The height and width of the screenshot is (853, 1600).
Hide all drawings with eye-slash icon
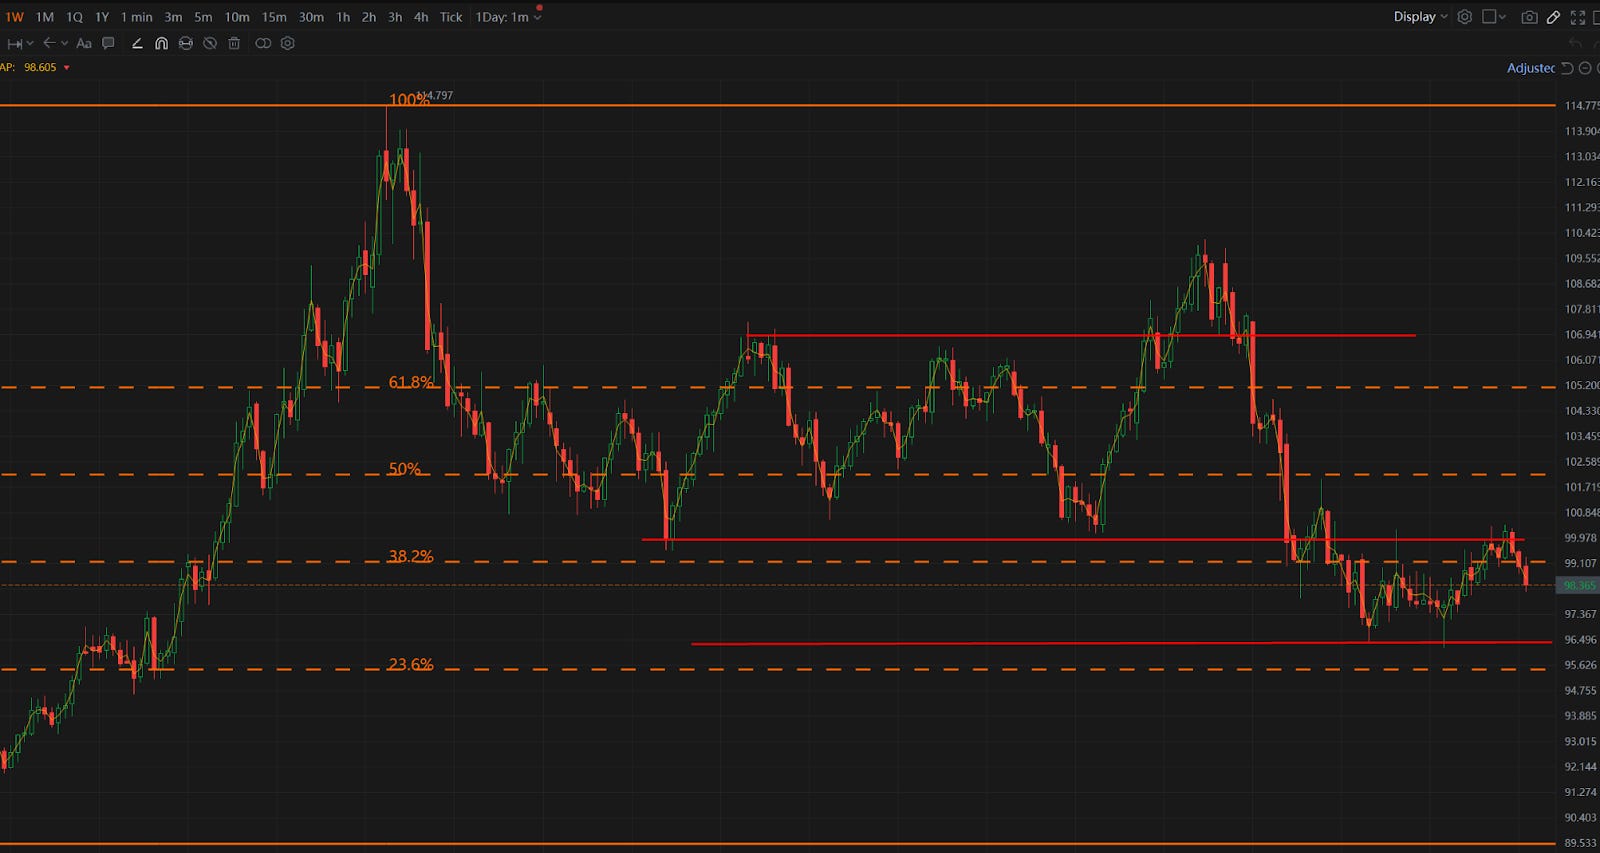click(x=210, y=43)
